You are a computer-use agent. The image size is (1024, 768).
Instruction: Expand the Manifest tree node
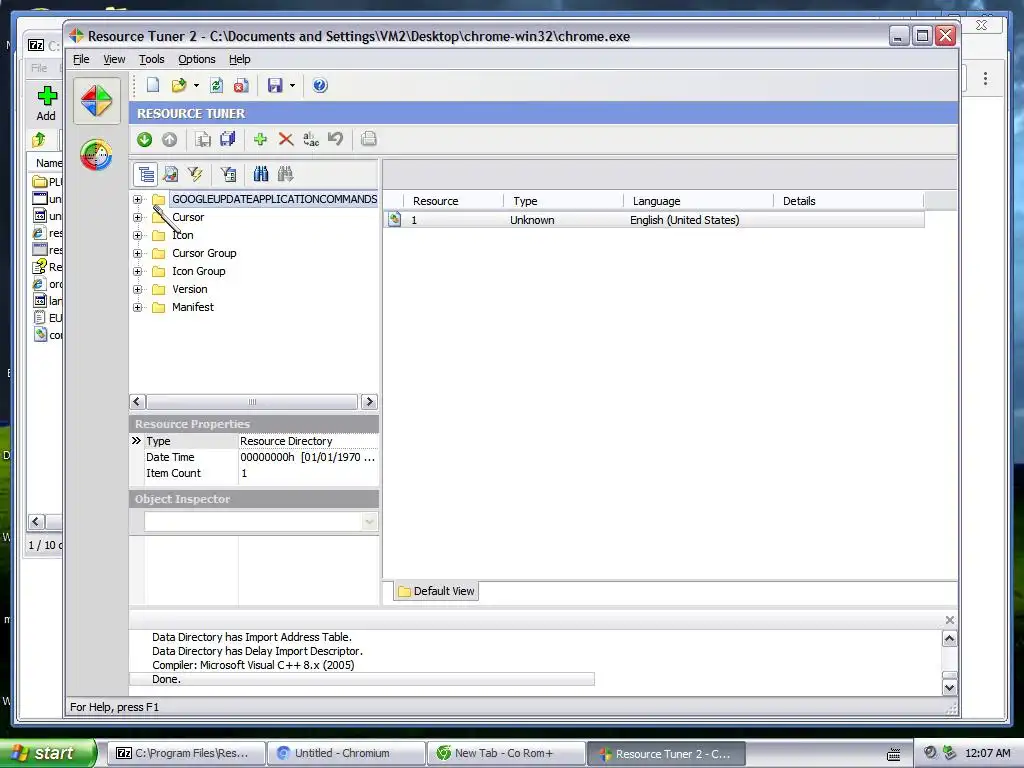tap(137, 307)
